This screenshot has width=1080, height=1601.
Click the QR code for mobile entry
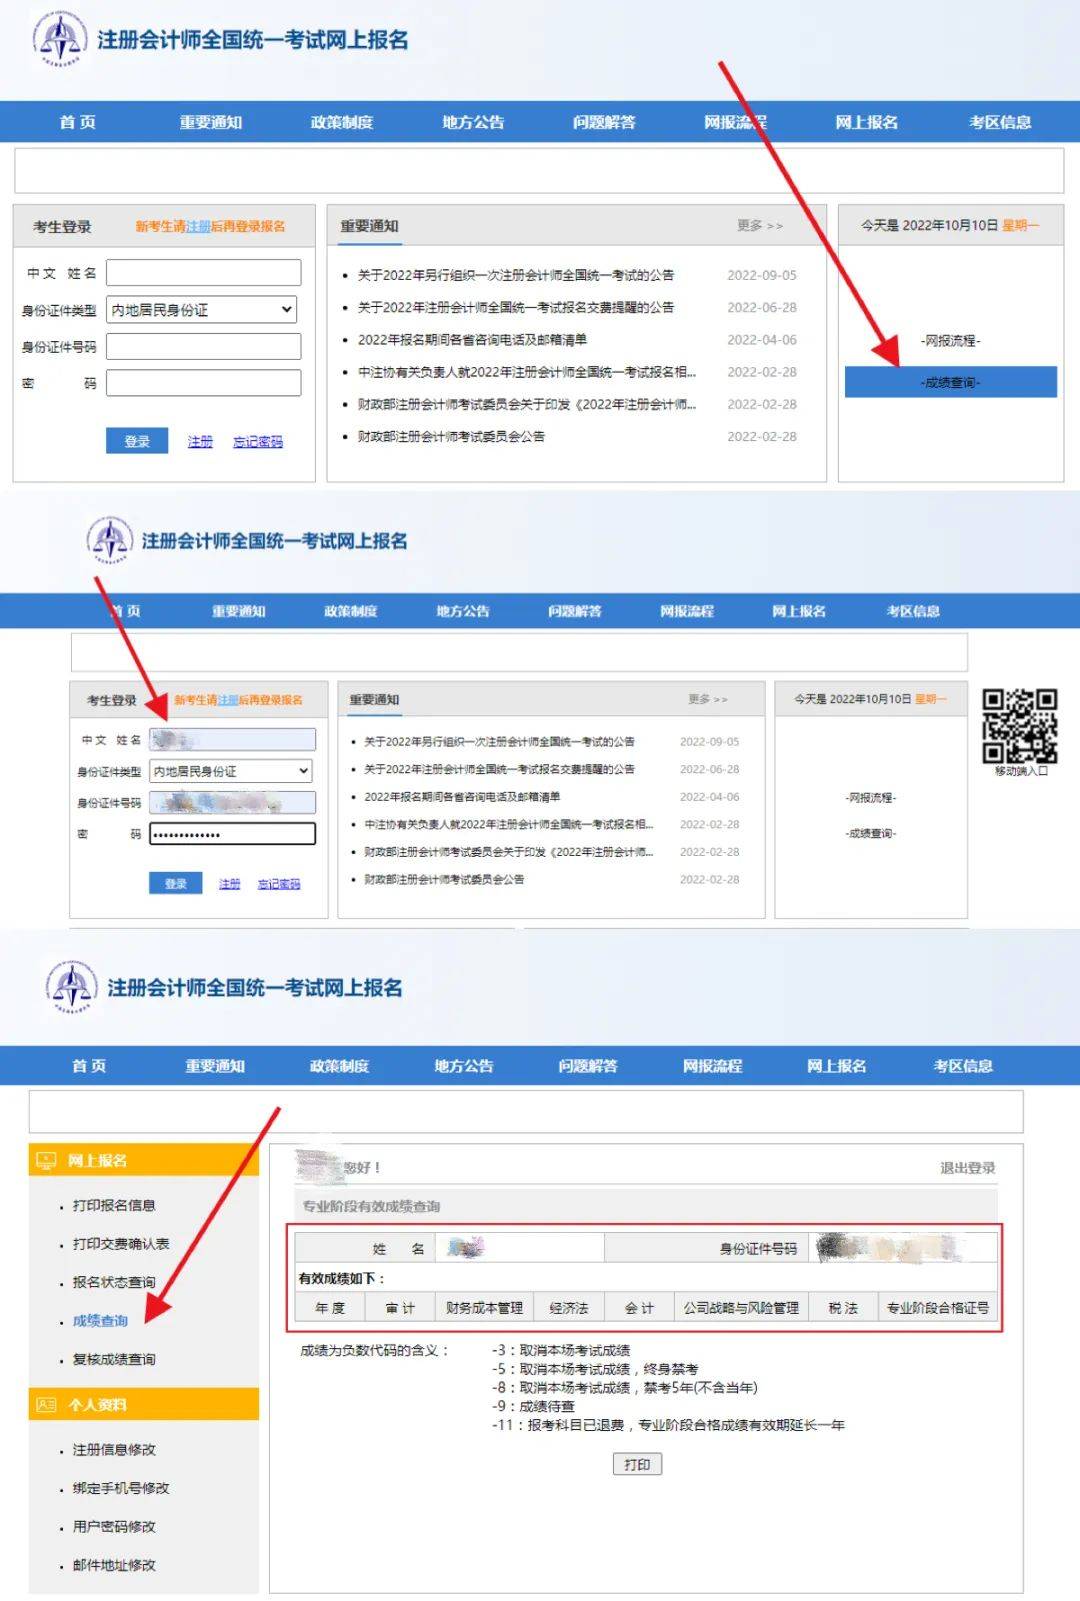[x=1019, y=725]
